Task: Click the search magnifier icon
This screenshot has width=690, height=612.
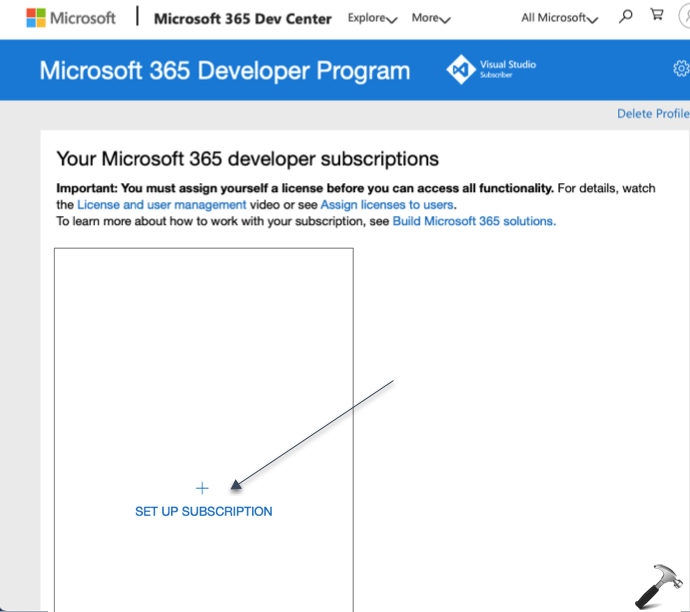Action: 625,17
